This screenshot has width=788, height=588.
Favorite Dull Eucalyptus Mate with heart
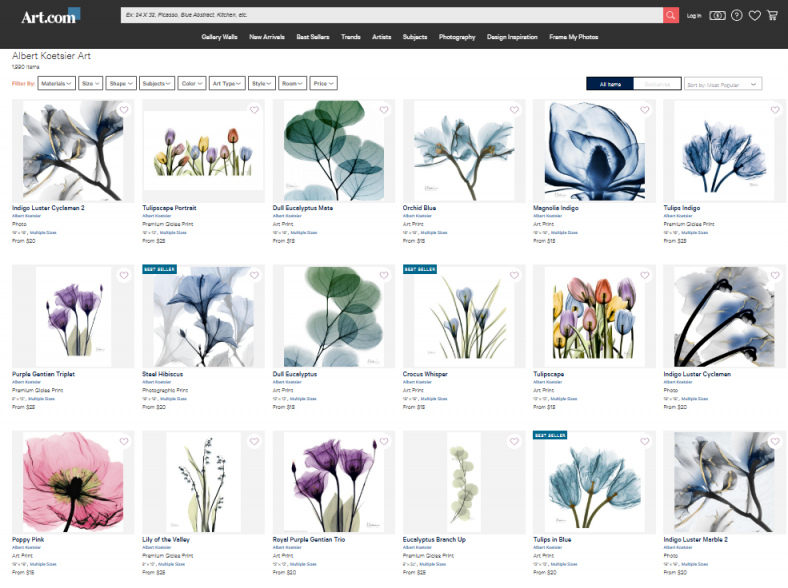384,110
